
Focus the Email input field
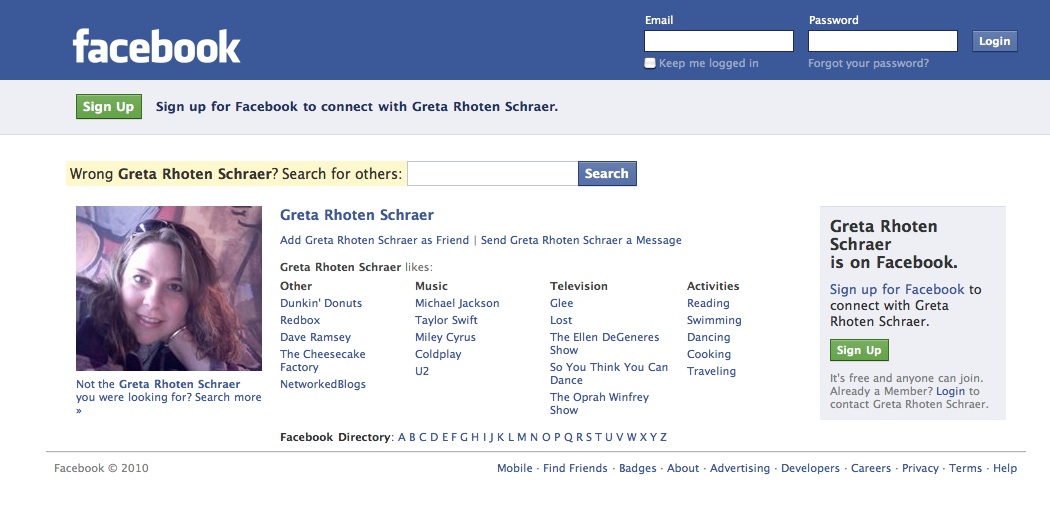coord(719,41)
